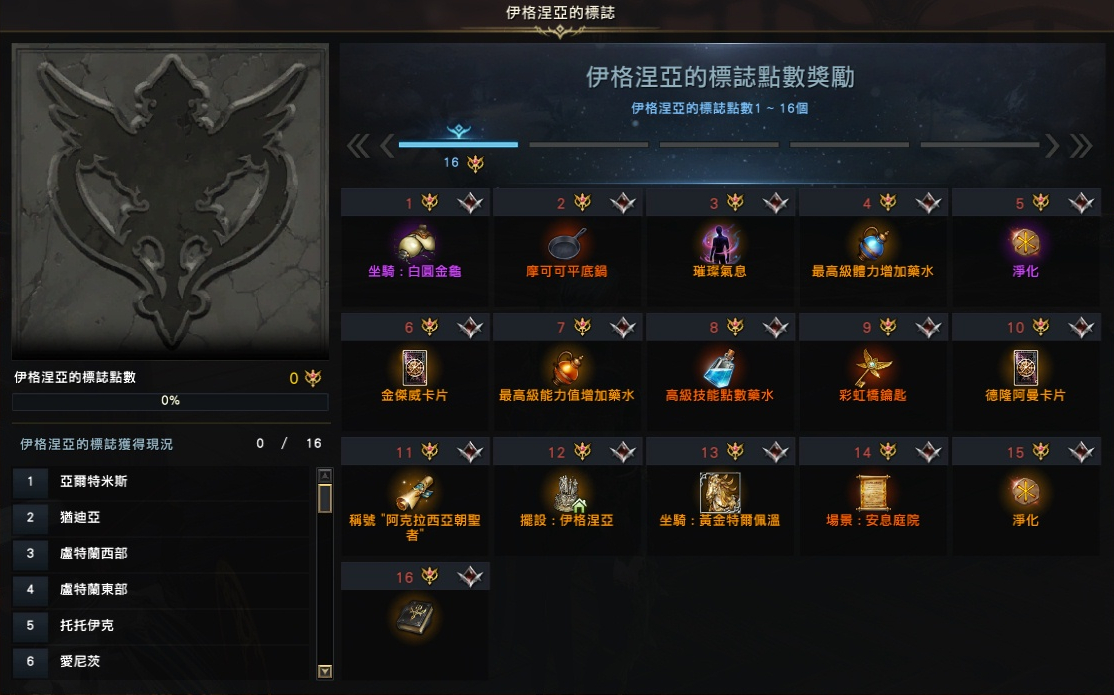
Task: Jump to last reward page double arrow
Action: tap(1081, 146)
